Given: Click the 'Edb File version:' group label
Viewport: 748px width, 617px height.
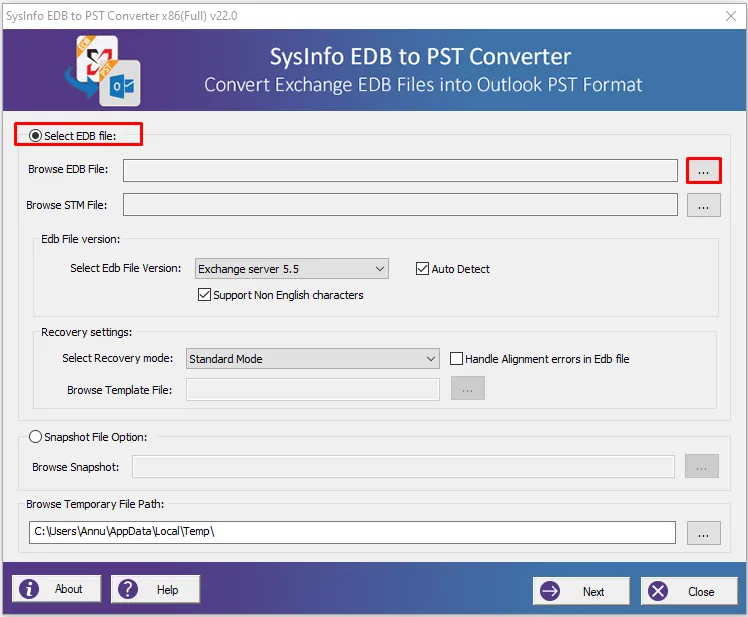Looking at the screenshot, I should [81, 239].
